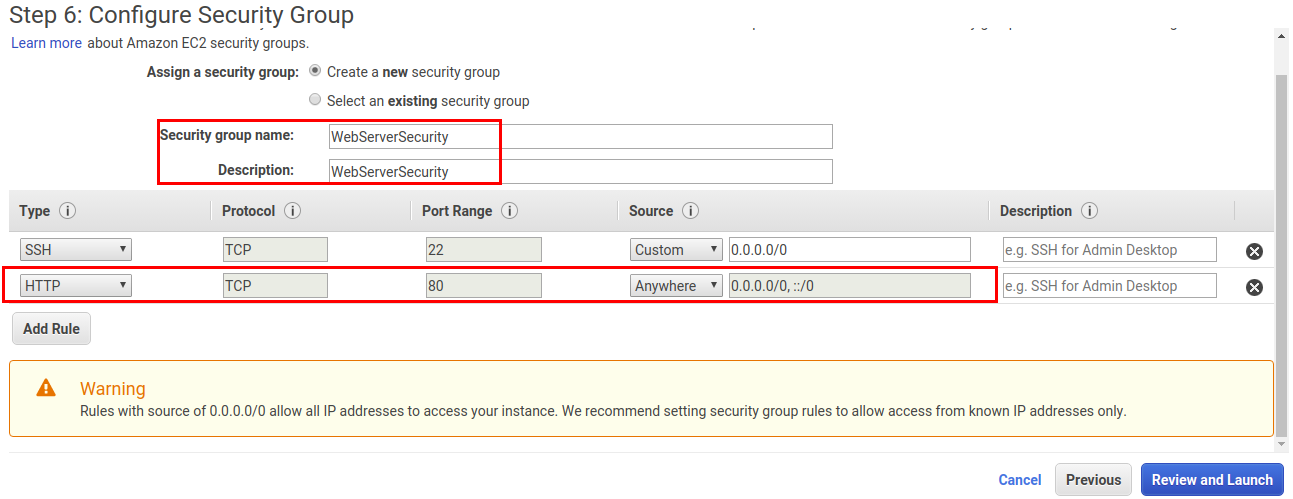Image resolution: width=1293 pixels, height=499 pixels.
Task: Remove the SSH rule with X icon
Action: pyautogui.click(x=1254, y=251)
